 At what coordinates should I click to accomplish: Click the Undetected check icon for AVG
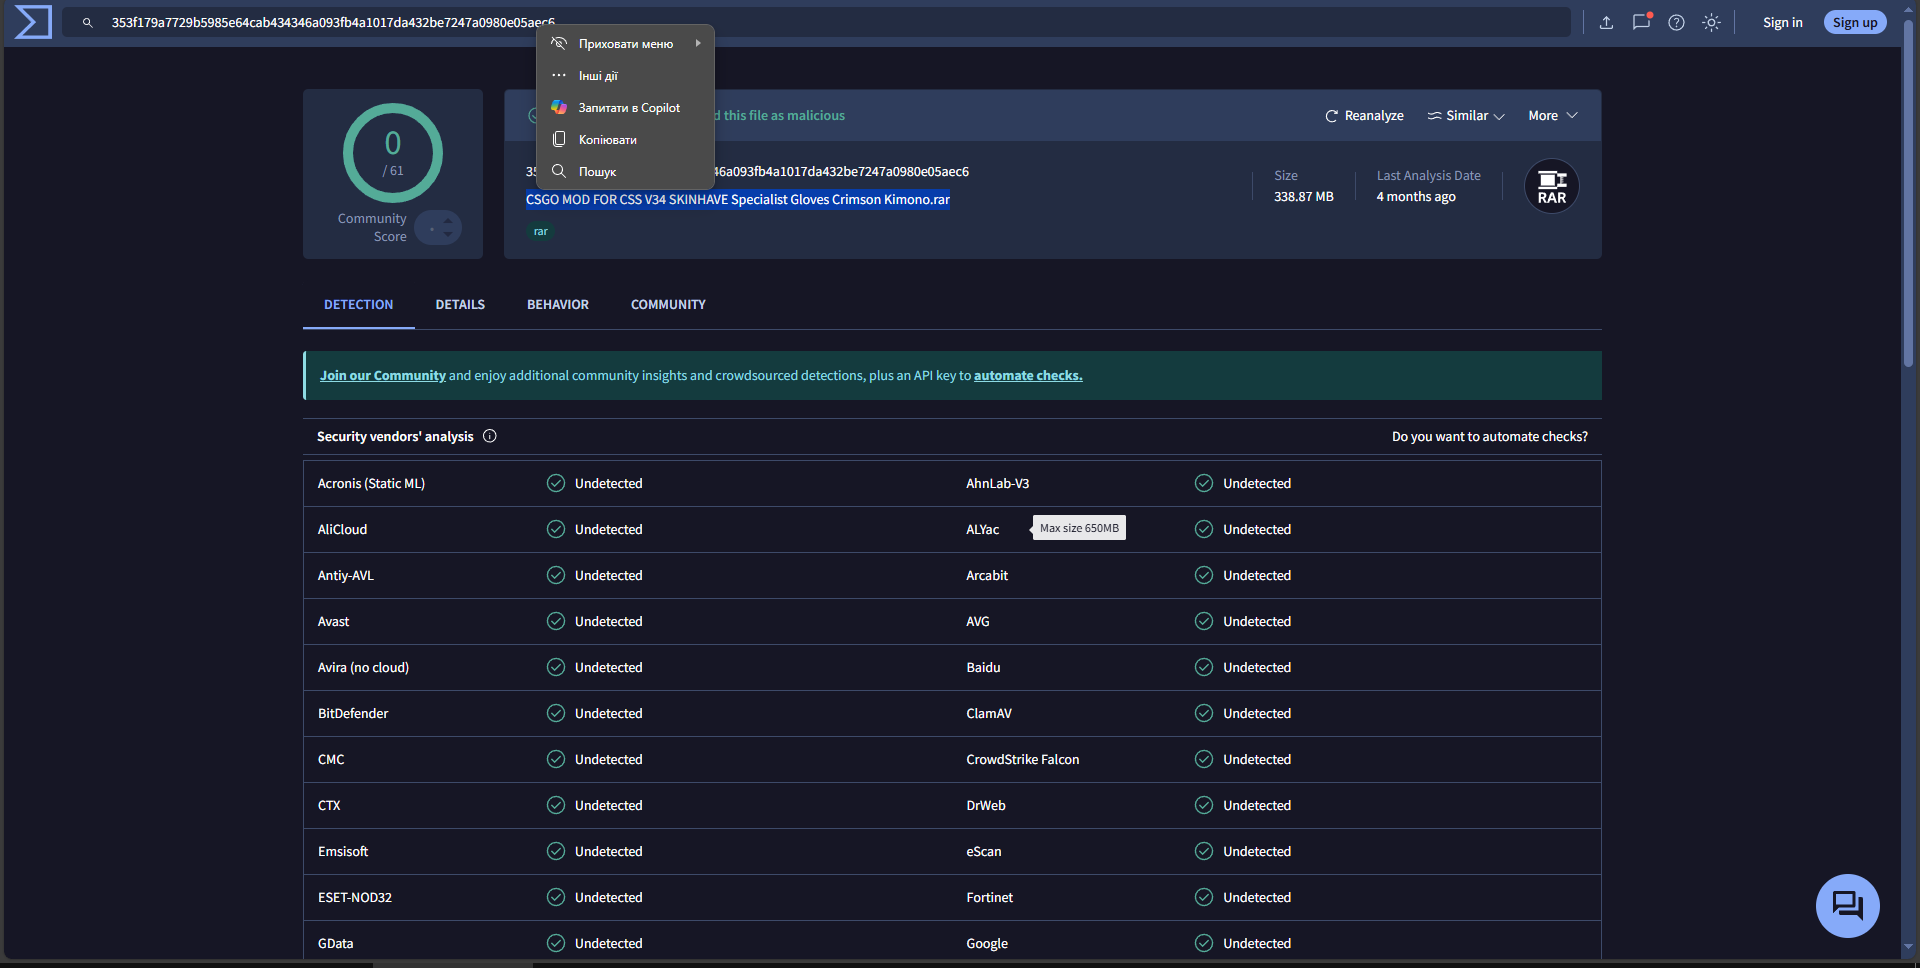(x=1204, y=621)
